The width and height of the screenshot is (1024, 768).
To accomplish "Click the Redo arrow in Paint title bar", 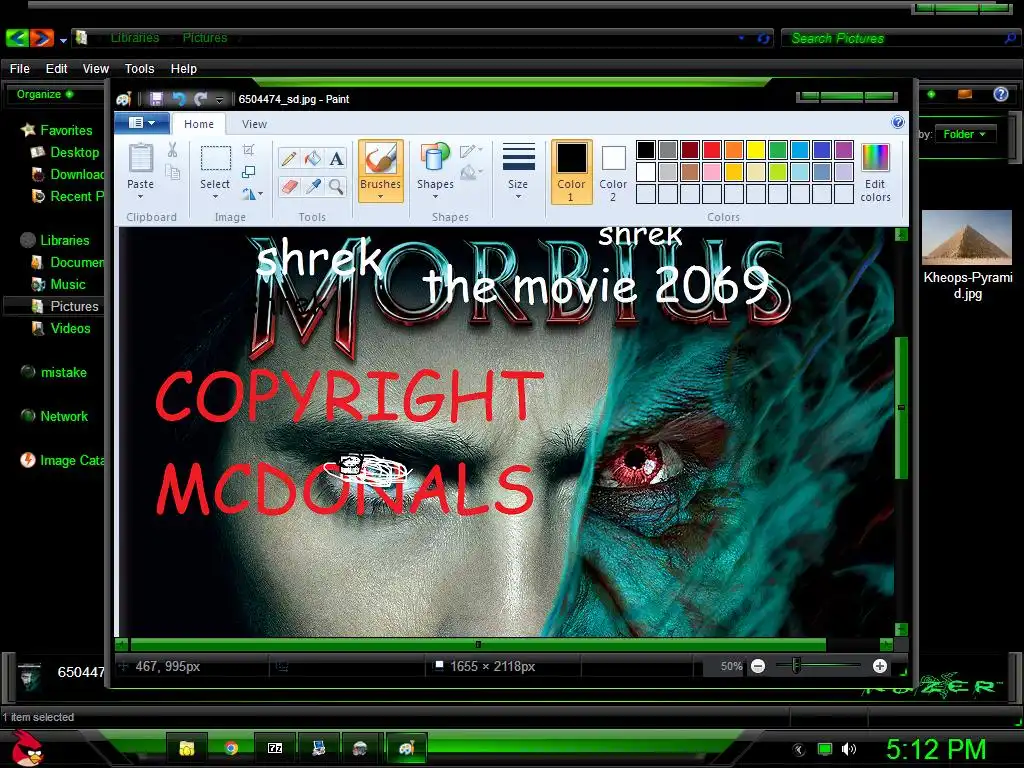I will (x=201, y=99).
